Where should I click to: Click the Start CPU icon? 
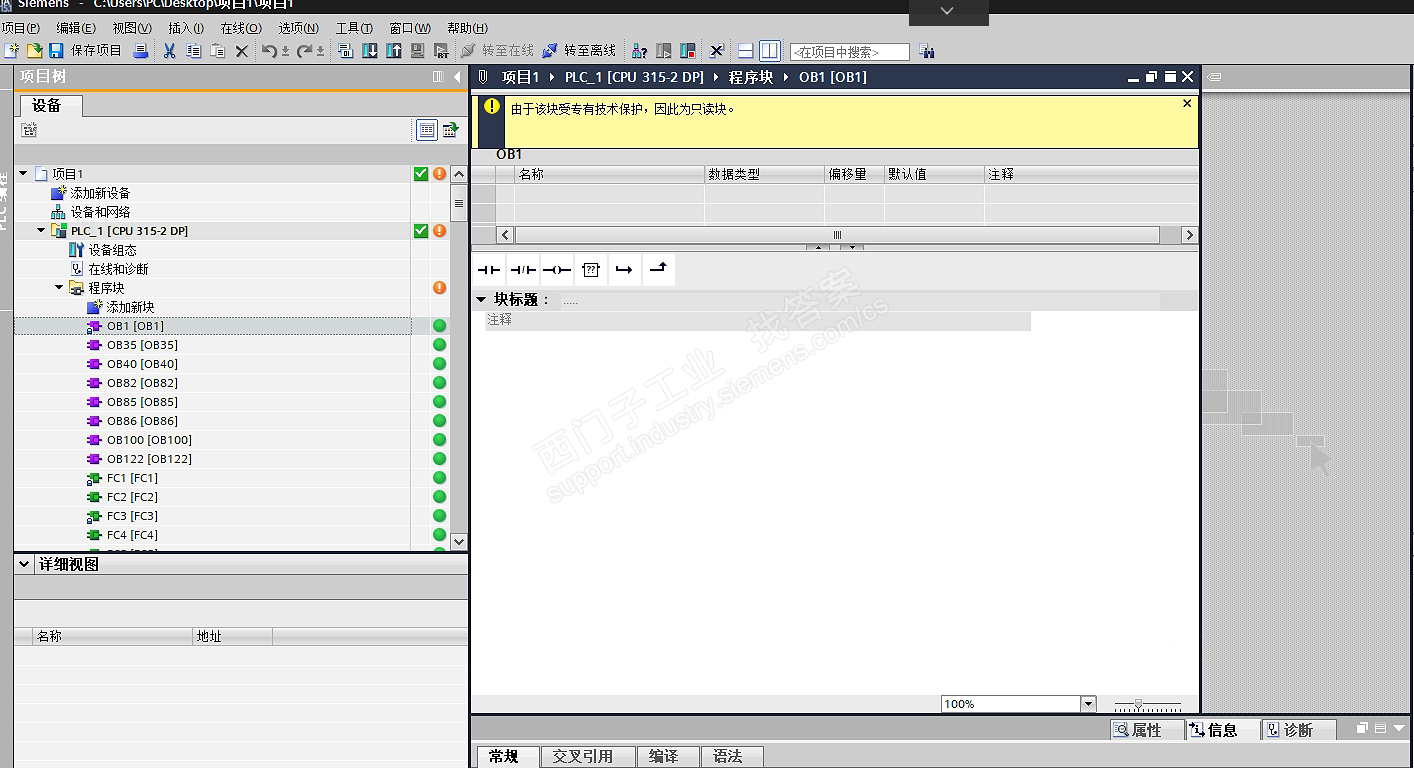tap(664, 50)
